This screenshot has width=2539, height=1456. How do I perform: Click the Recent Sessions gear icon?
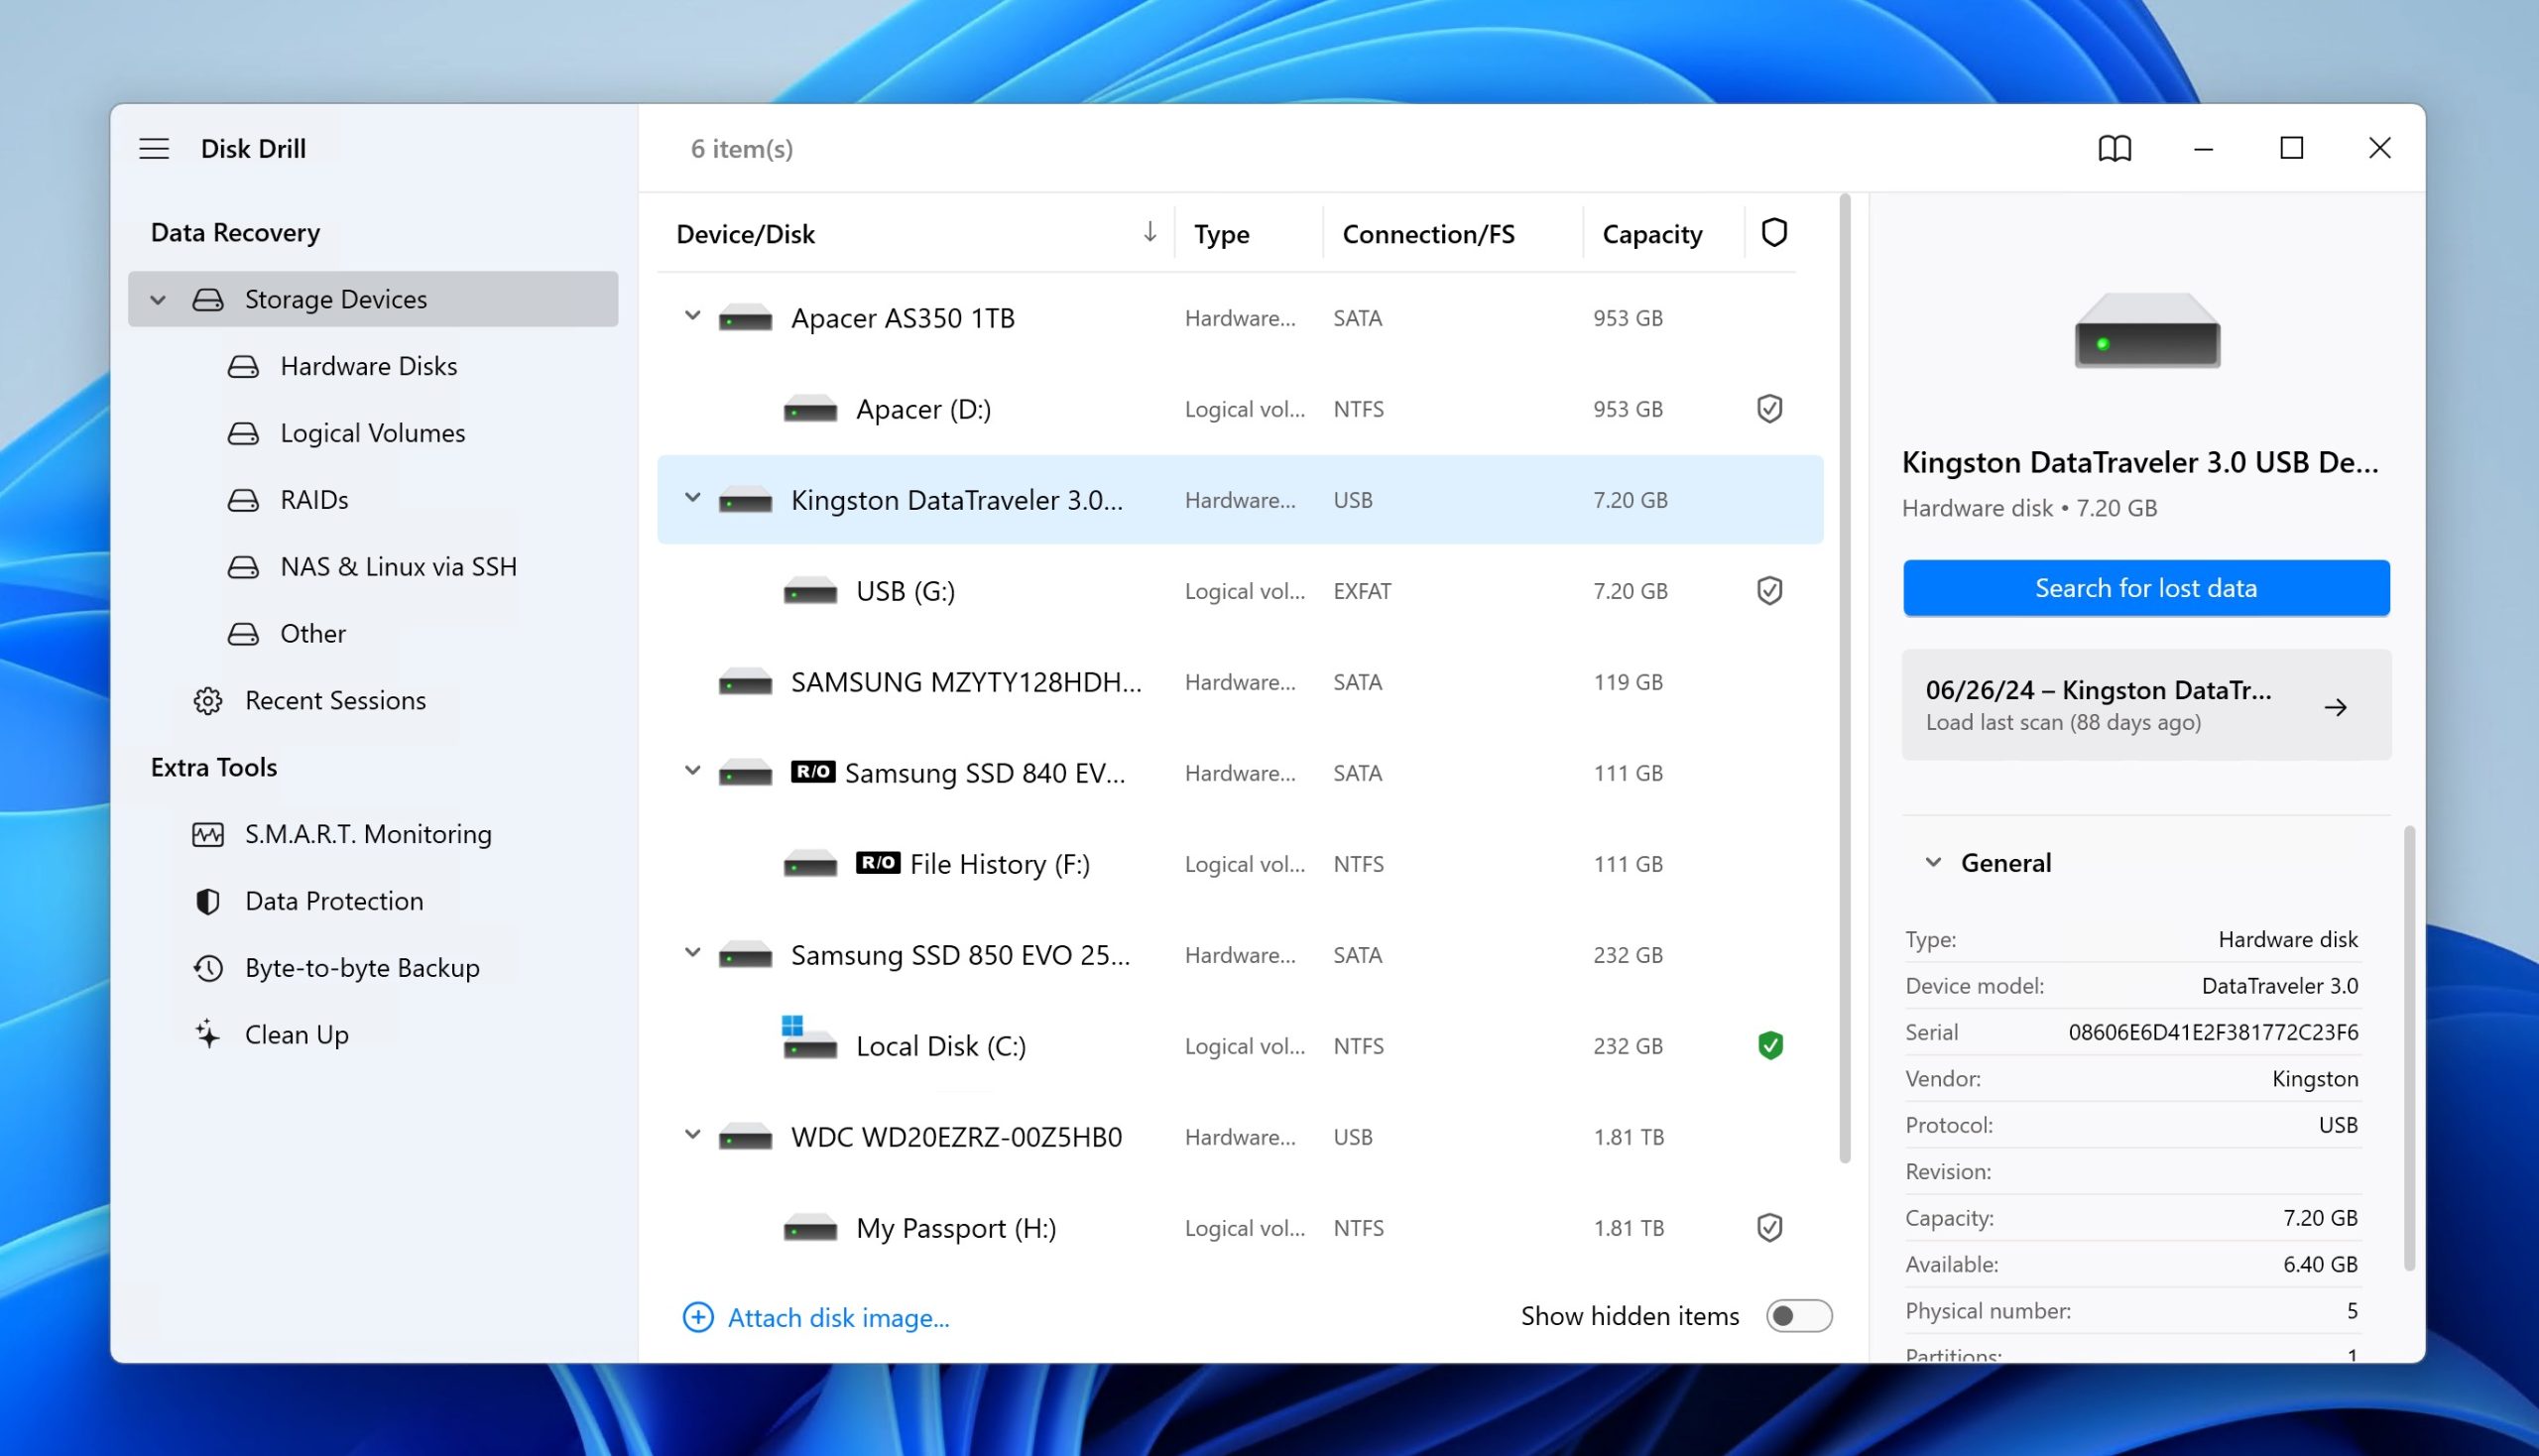click(x=207, y=700)
